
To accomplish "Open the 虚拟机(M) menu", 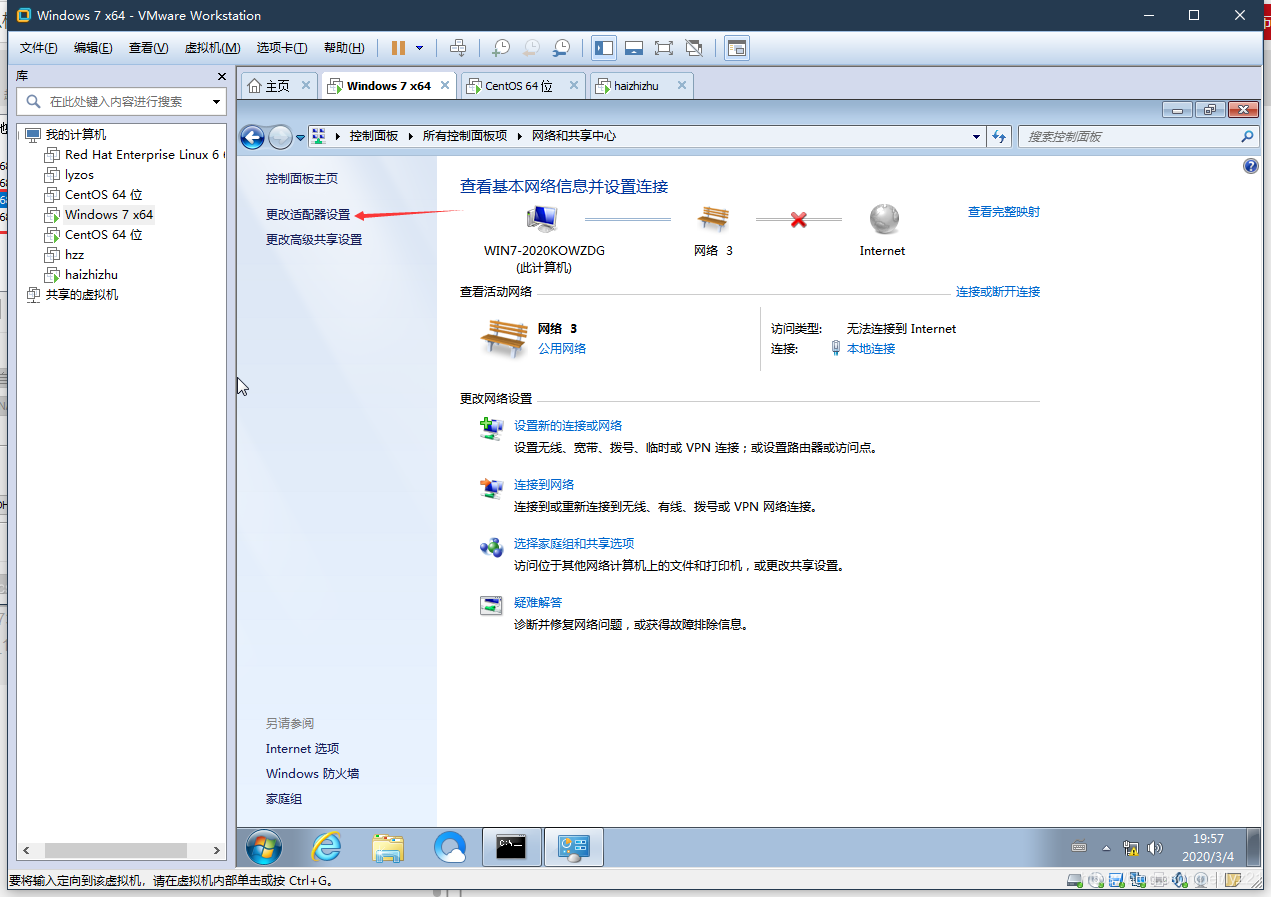I will click(212, 47).
